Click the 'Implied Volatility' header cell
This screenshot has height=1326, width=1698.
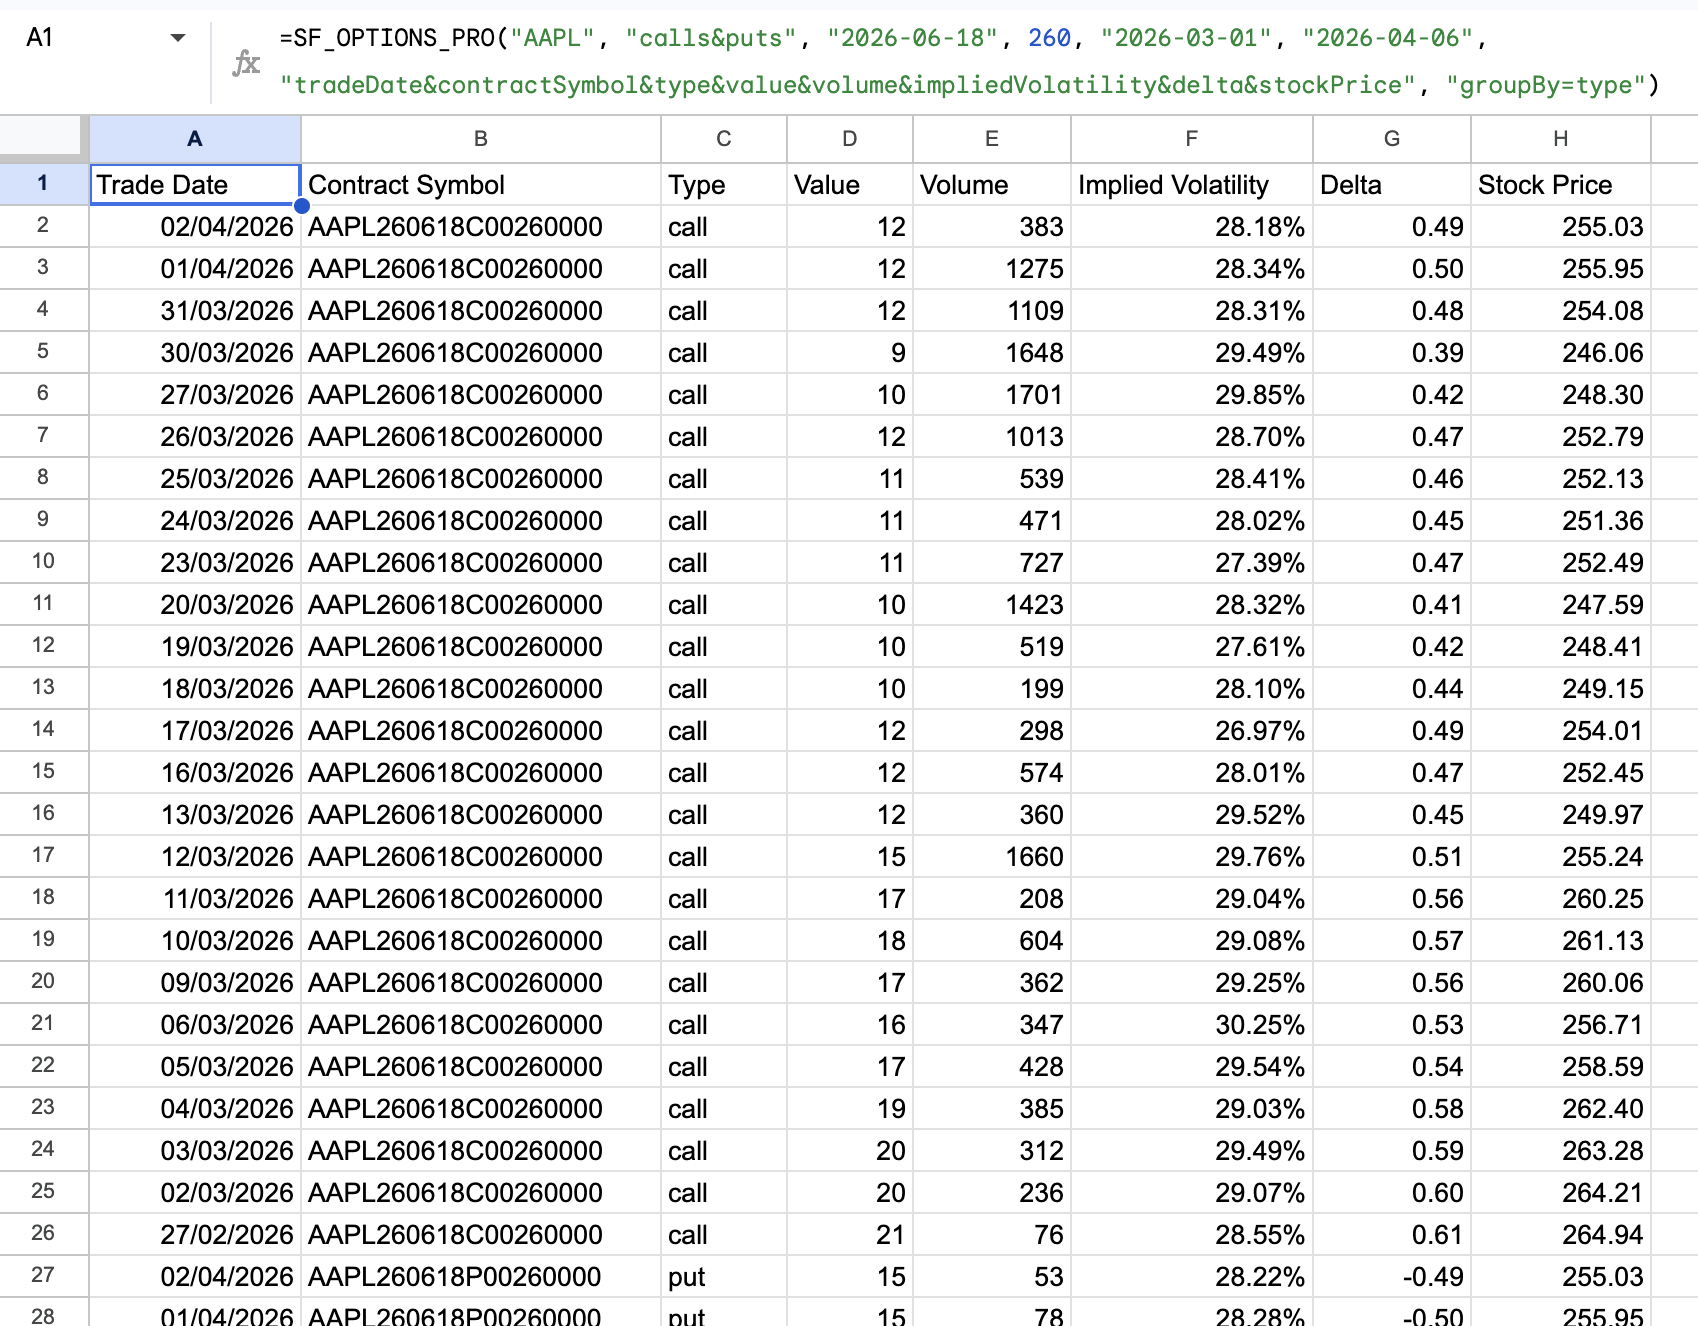(1192, 185)
